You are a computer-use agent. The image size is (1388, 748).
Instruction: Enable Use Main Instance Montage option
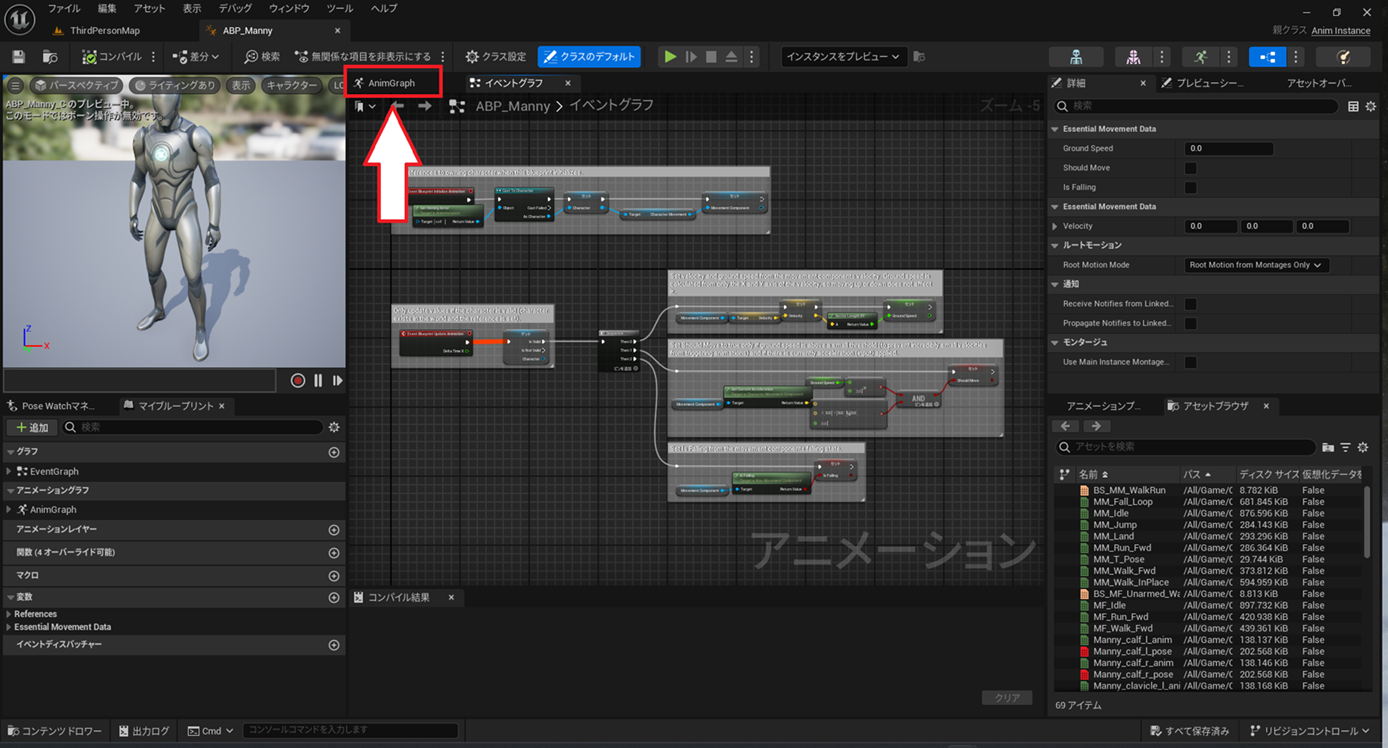pos(1189,362)
